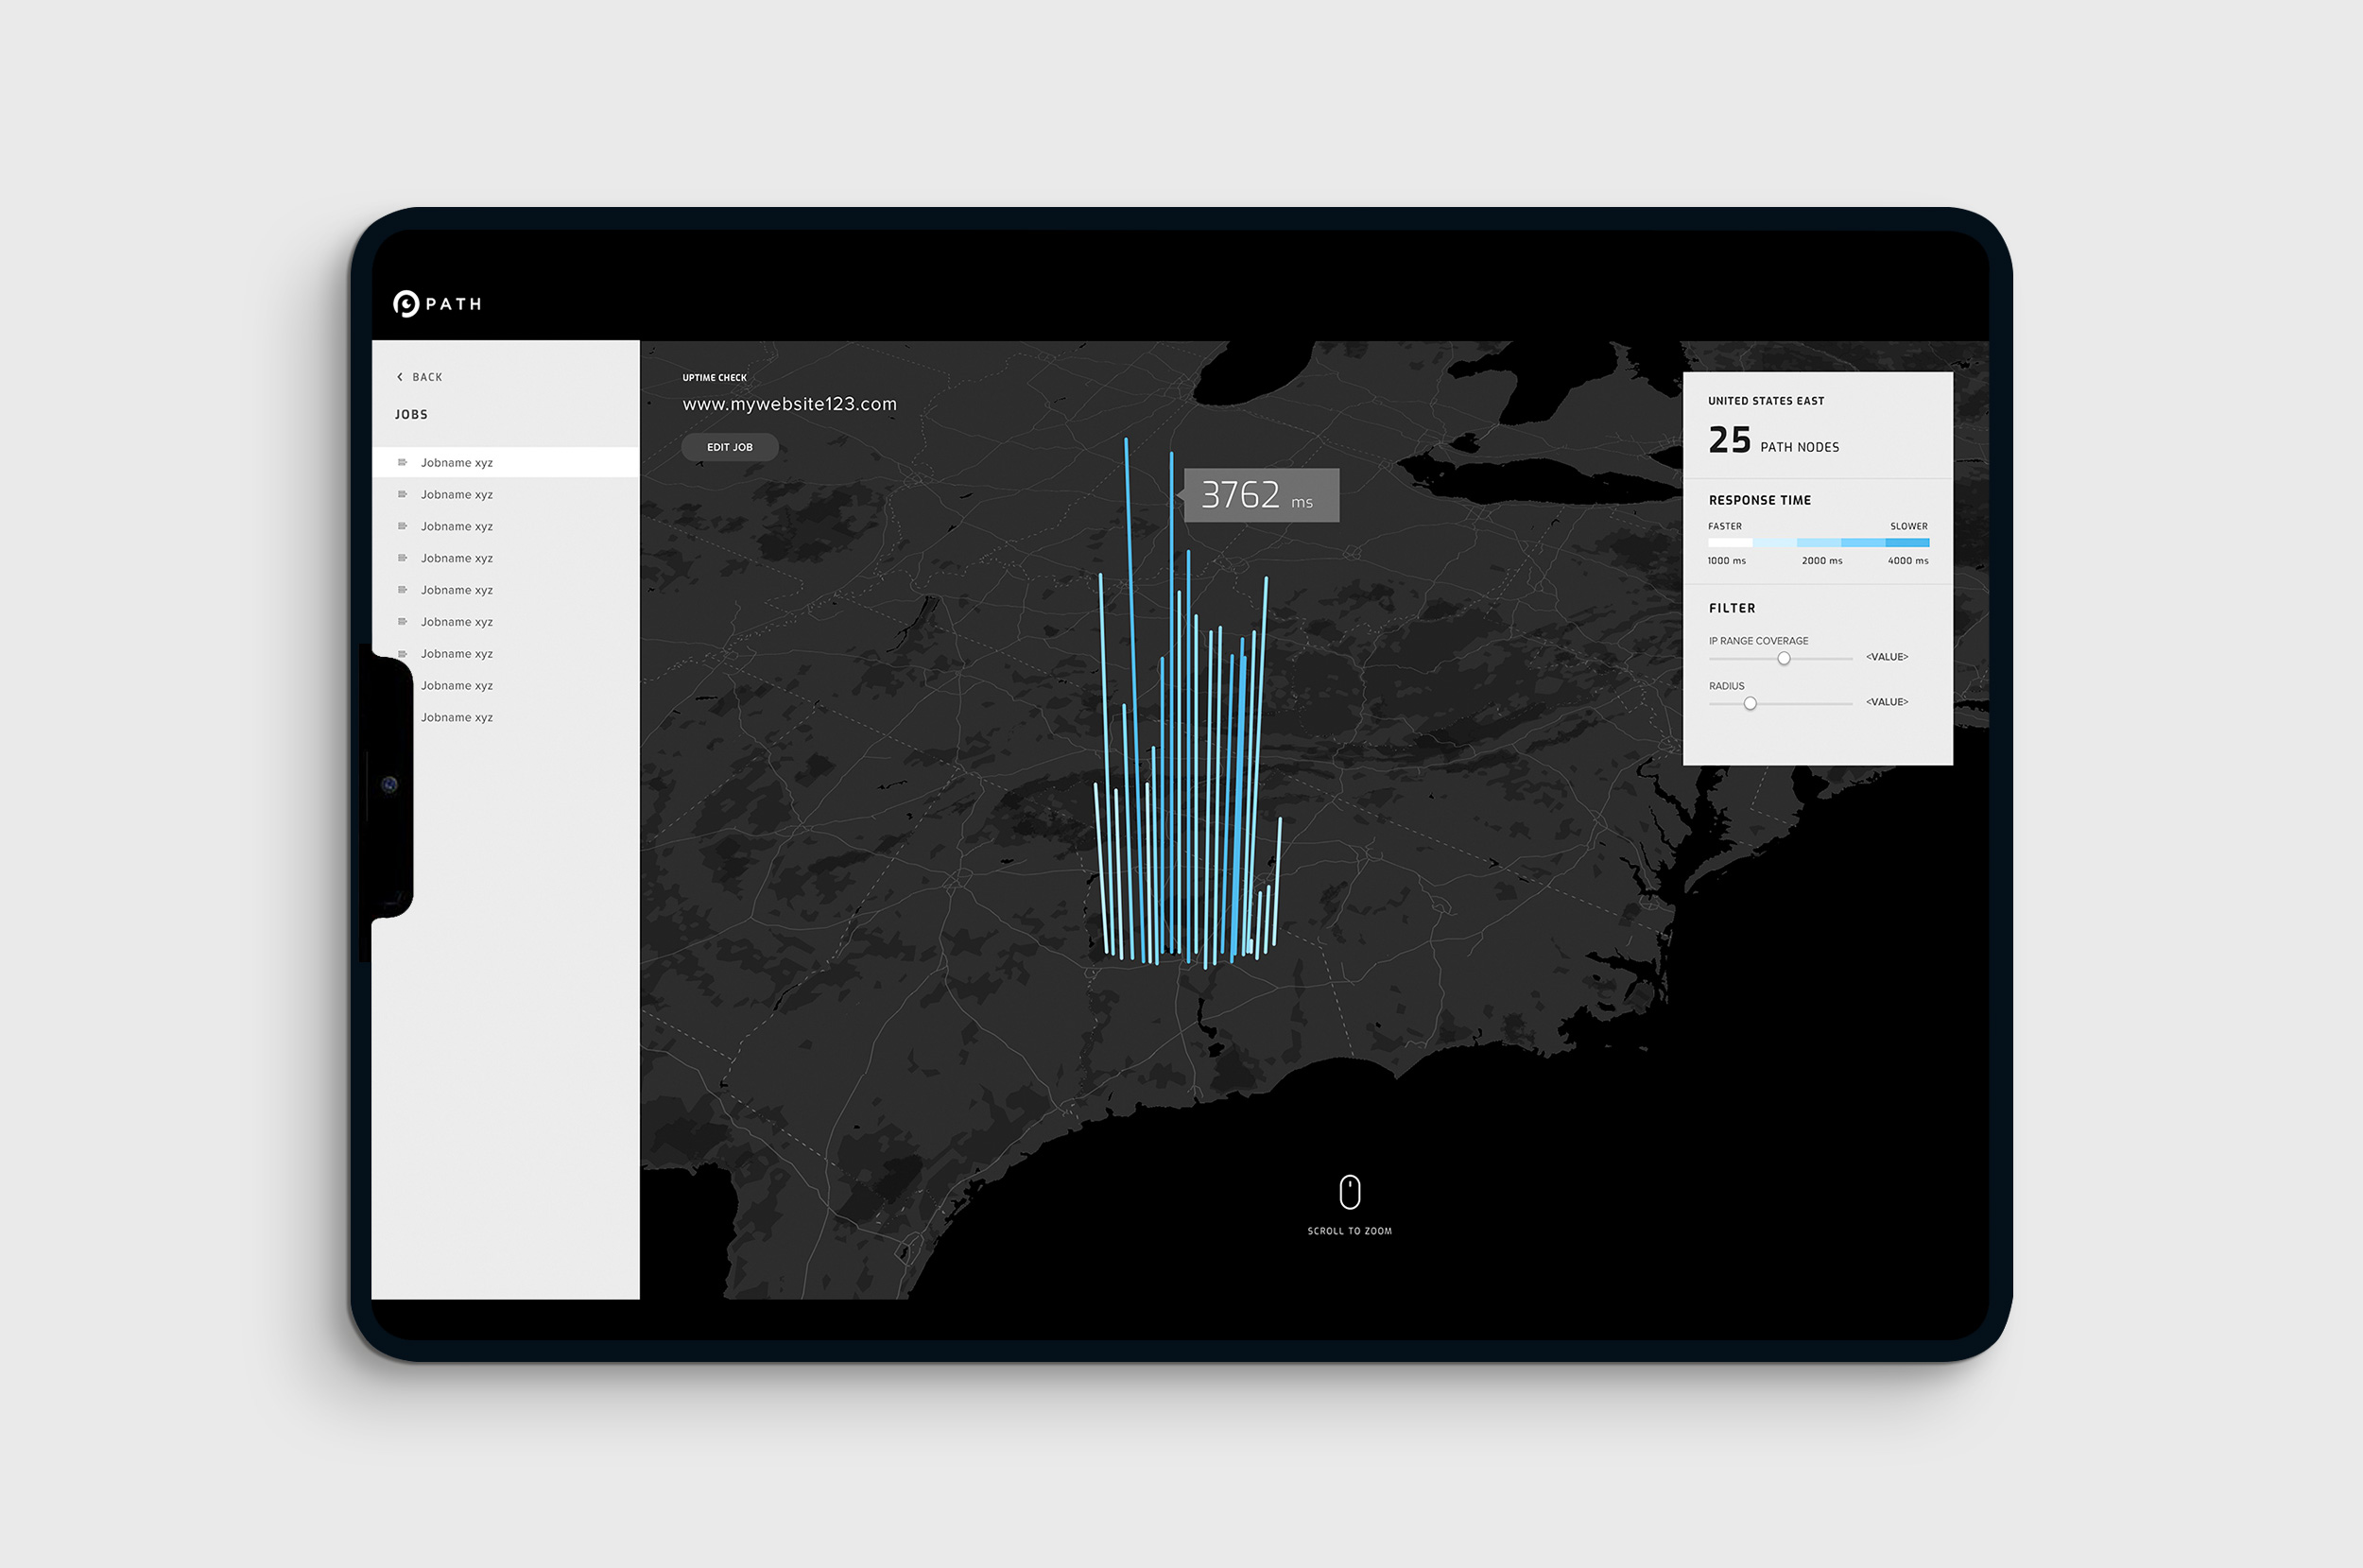Click the white fastest response time swatch
Viewport: 2363px width, 1568px height.
pos(1729,542)
